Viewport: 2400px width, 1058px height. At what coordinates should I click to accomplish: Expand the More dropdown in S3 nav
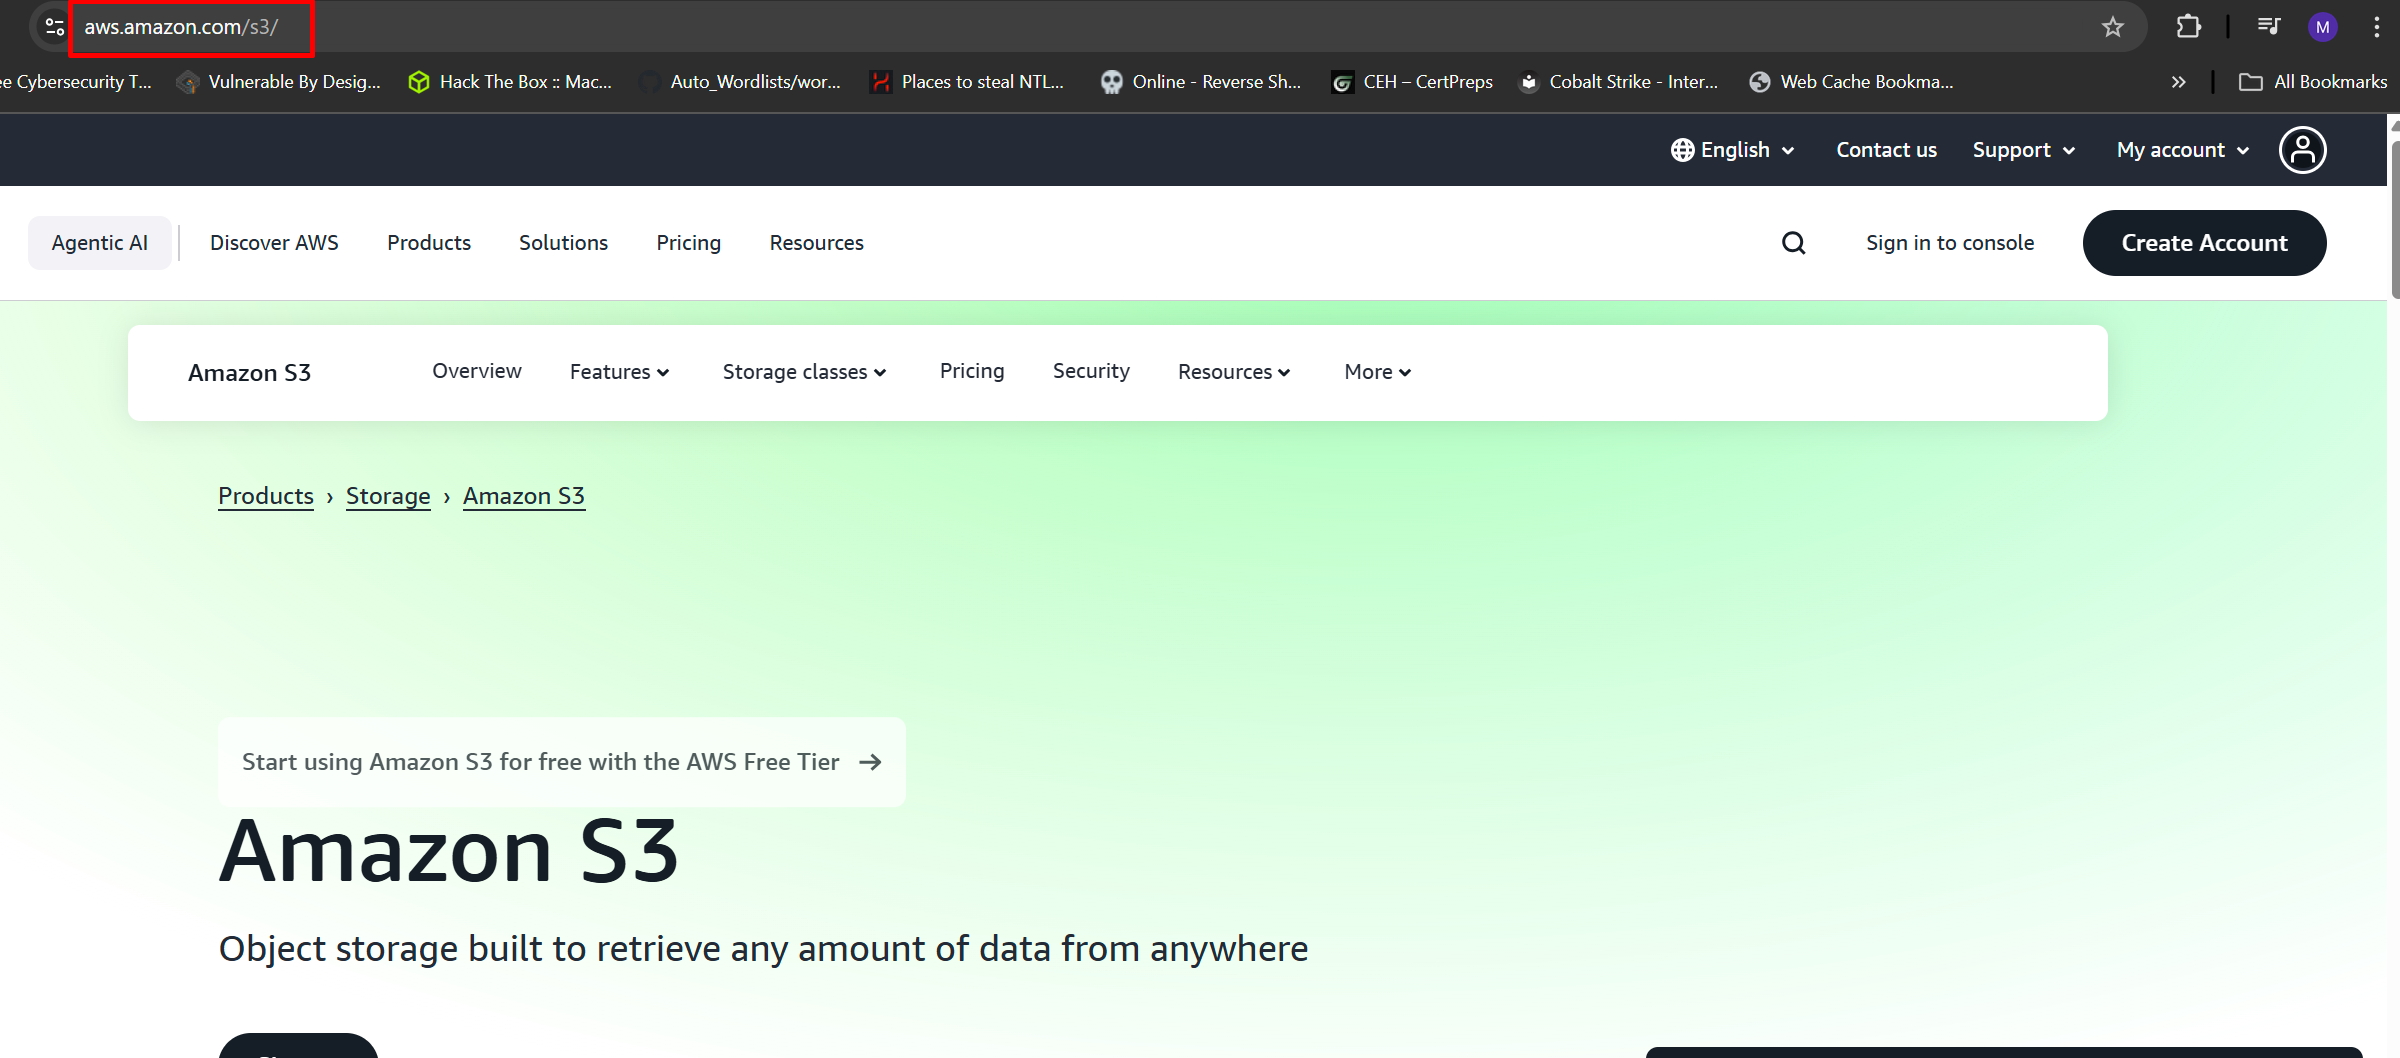[x=1377, y=372]
